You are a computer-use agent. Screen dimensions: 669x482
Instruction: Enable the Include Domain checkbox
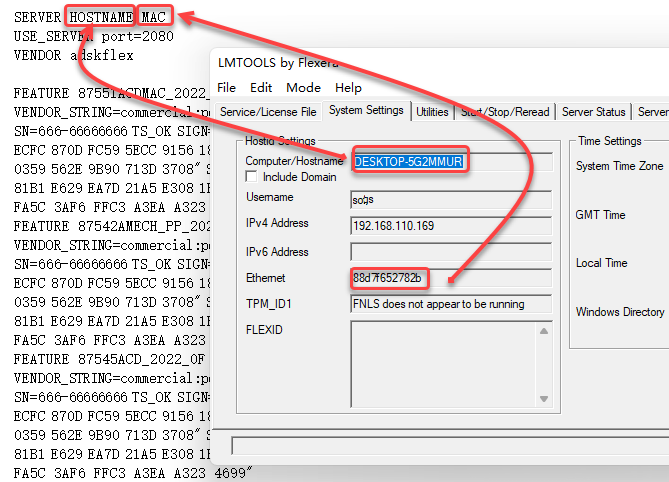pos(252,177)
